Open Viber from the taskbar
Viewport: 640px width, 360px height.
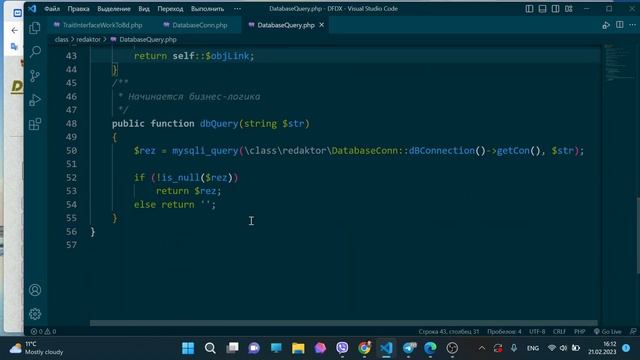point(342,348)
